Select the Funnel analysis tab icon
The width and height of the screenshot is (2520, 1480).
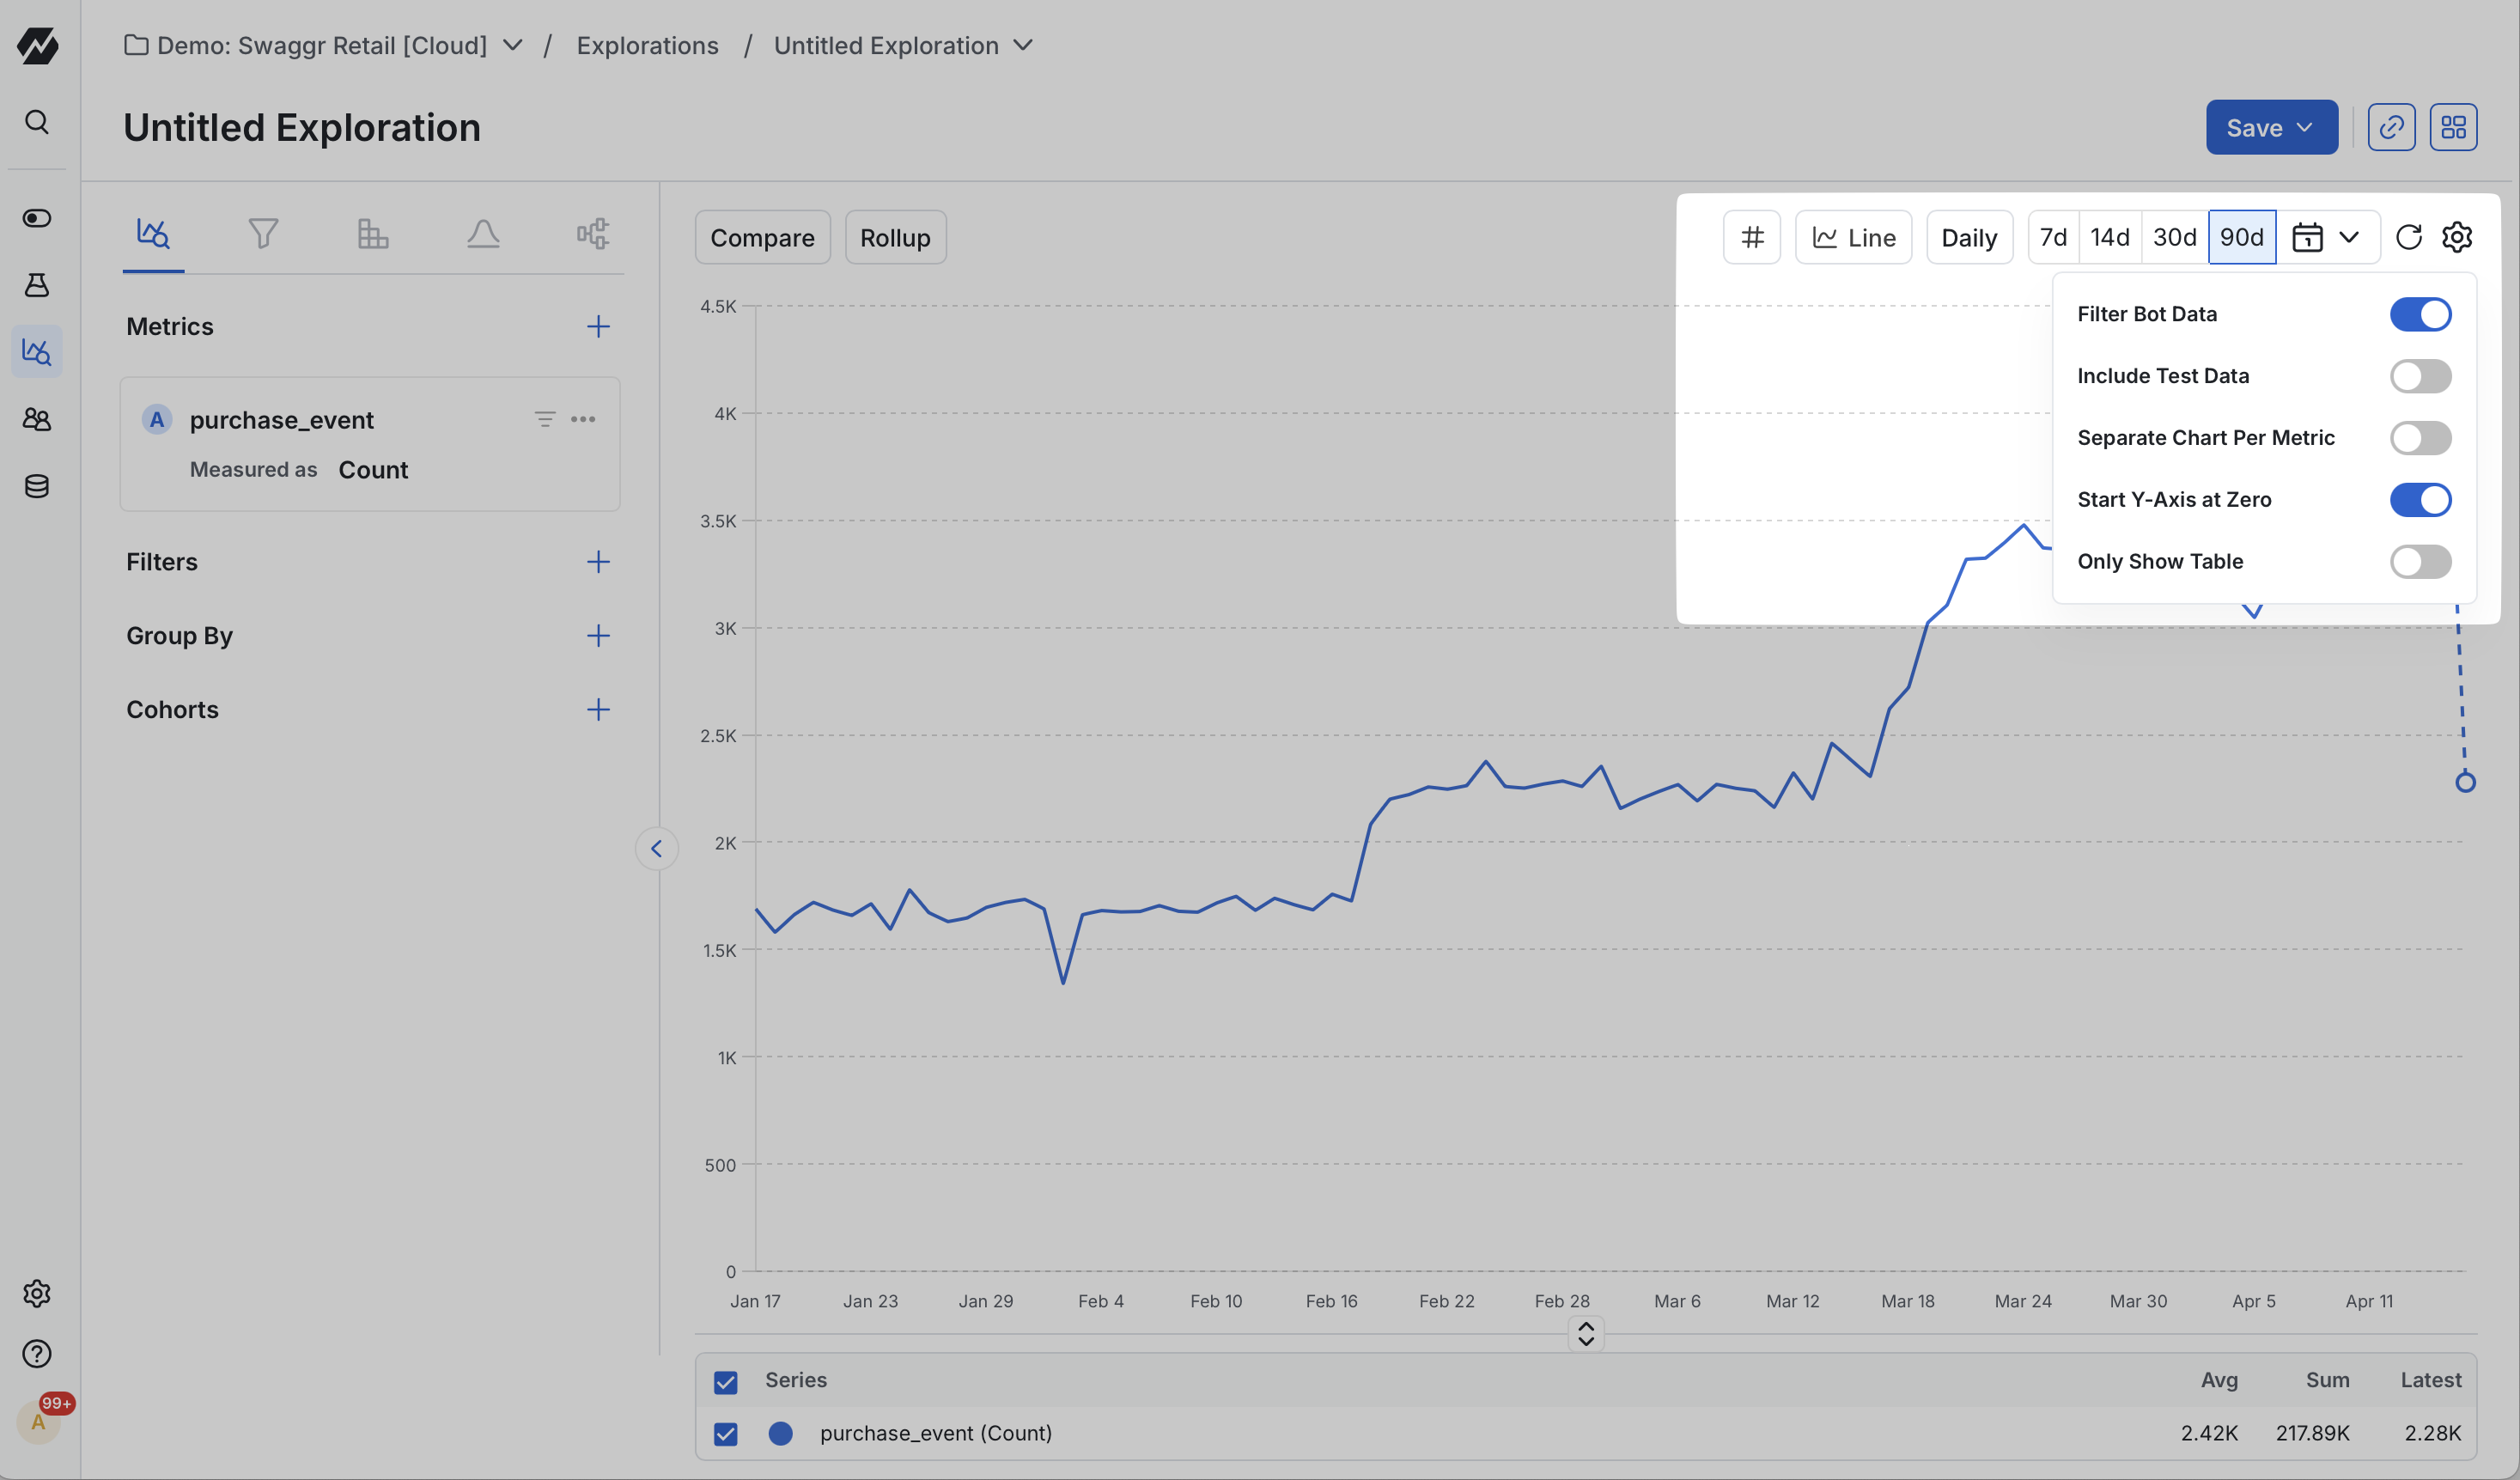(x=263, y=234)
